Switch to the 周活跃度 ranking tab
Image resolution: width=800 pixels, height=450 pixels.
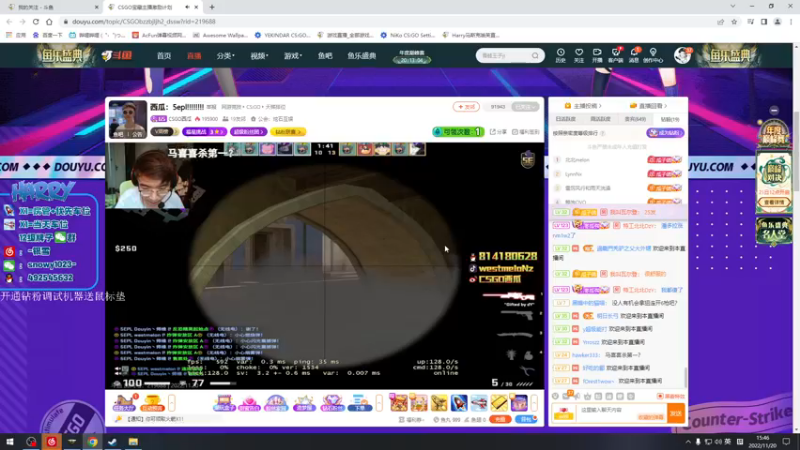tap(600, 119)
